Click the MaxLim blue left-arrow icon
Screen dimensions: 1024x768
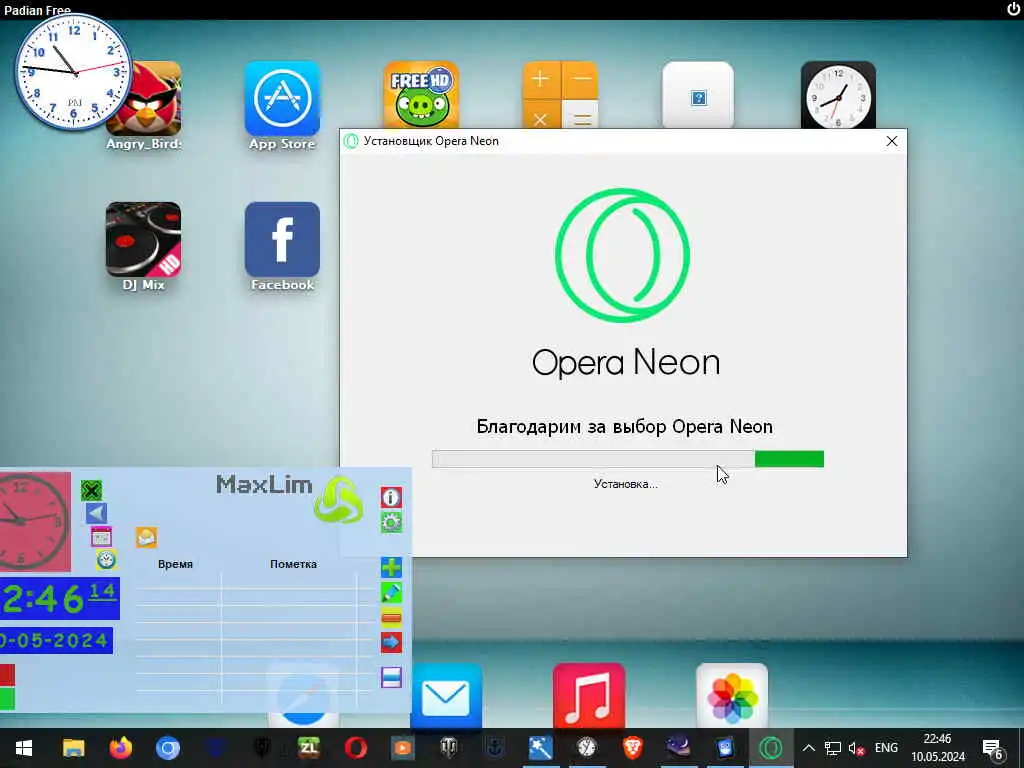point(96,513)
